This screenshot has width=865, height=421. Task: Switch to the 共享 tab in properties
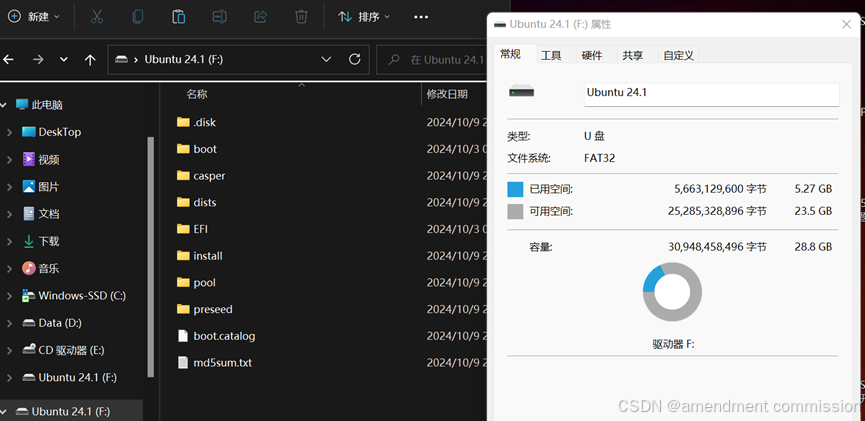[633, 55]
